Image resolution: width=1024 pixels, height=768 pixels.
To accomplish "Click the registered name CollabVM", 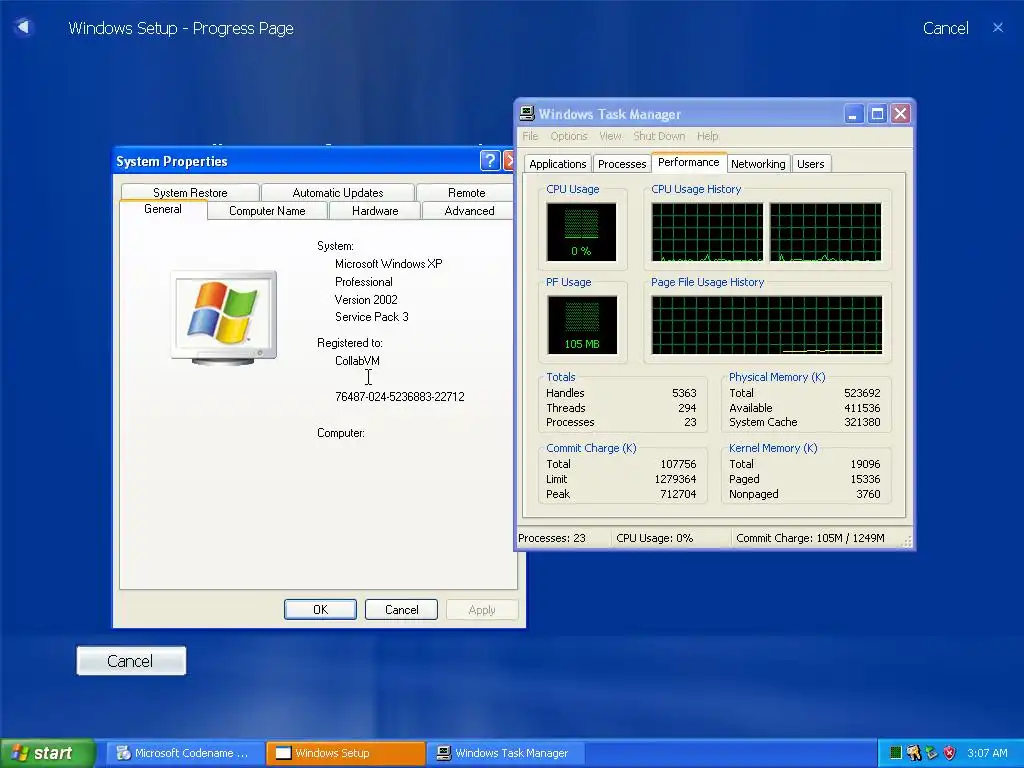I will coord(357,360).
